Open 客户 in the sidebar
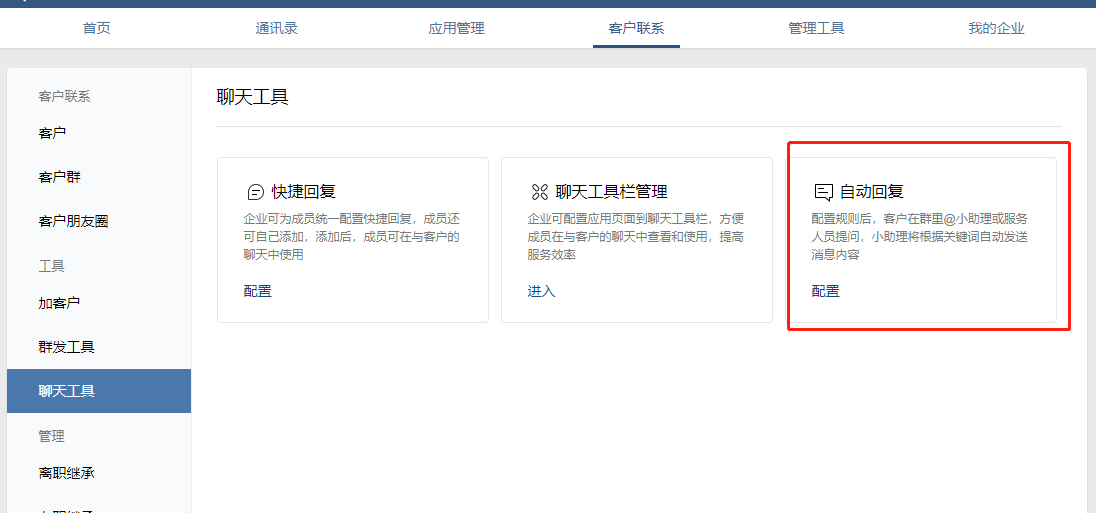Image resolution: width=1096 pixels, height=513 pixels. pyautogui.click(x=52, y=133)
